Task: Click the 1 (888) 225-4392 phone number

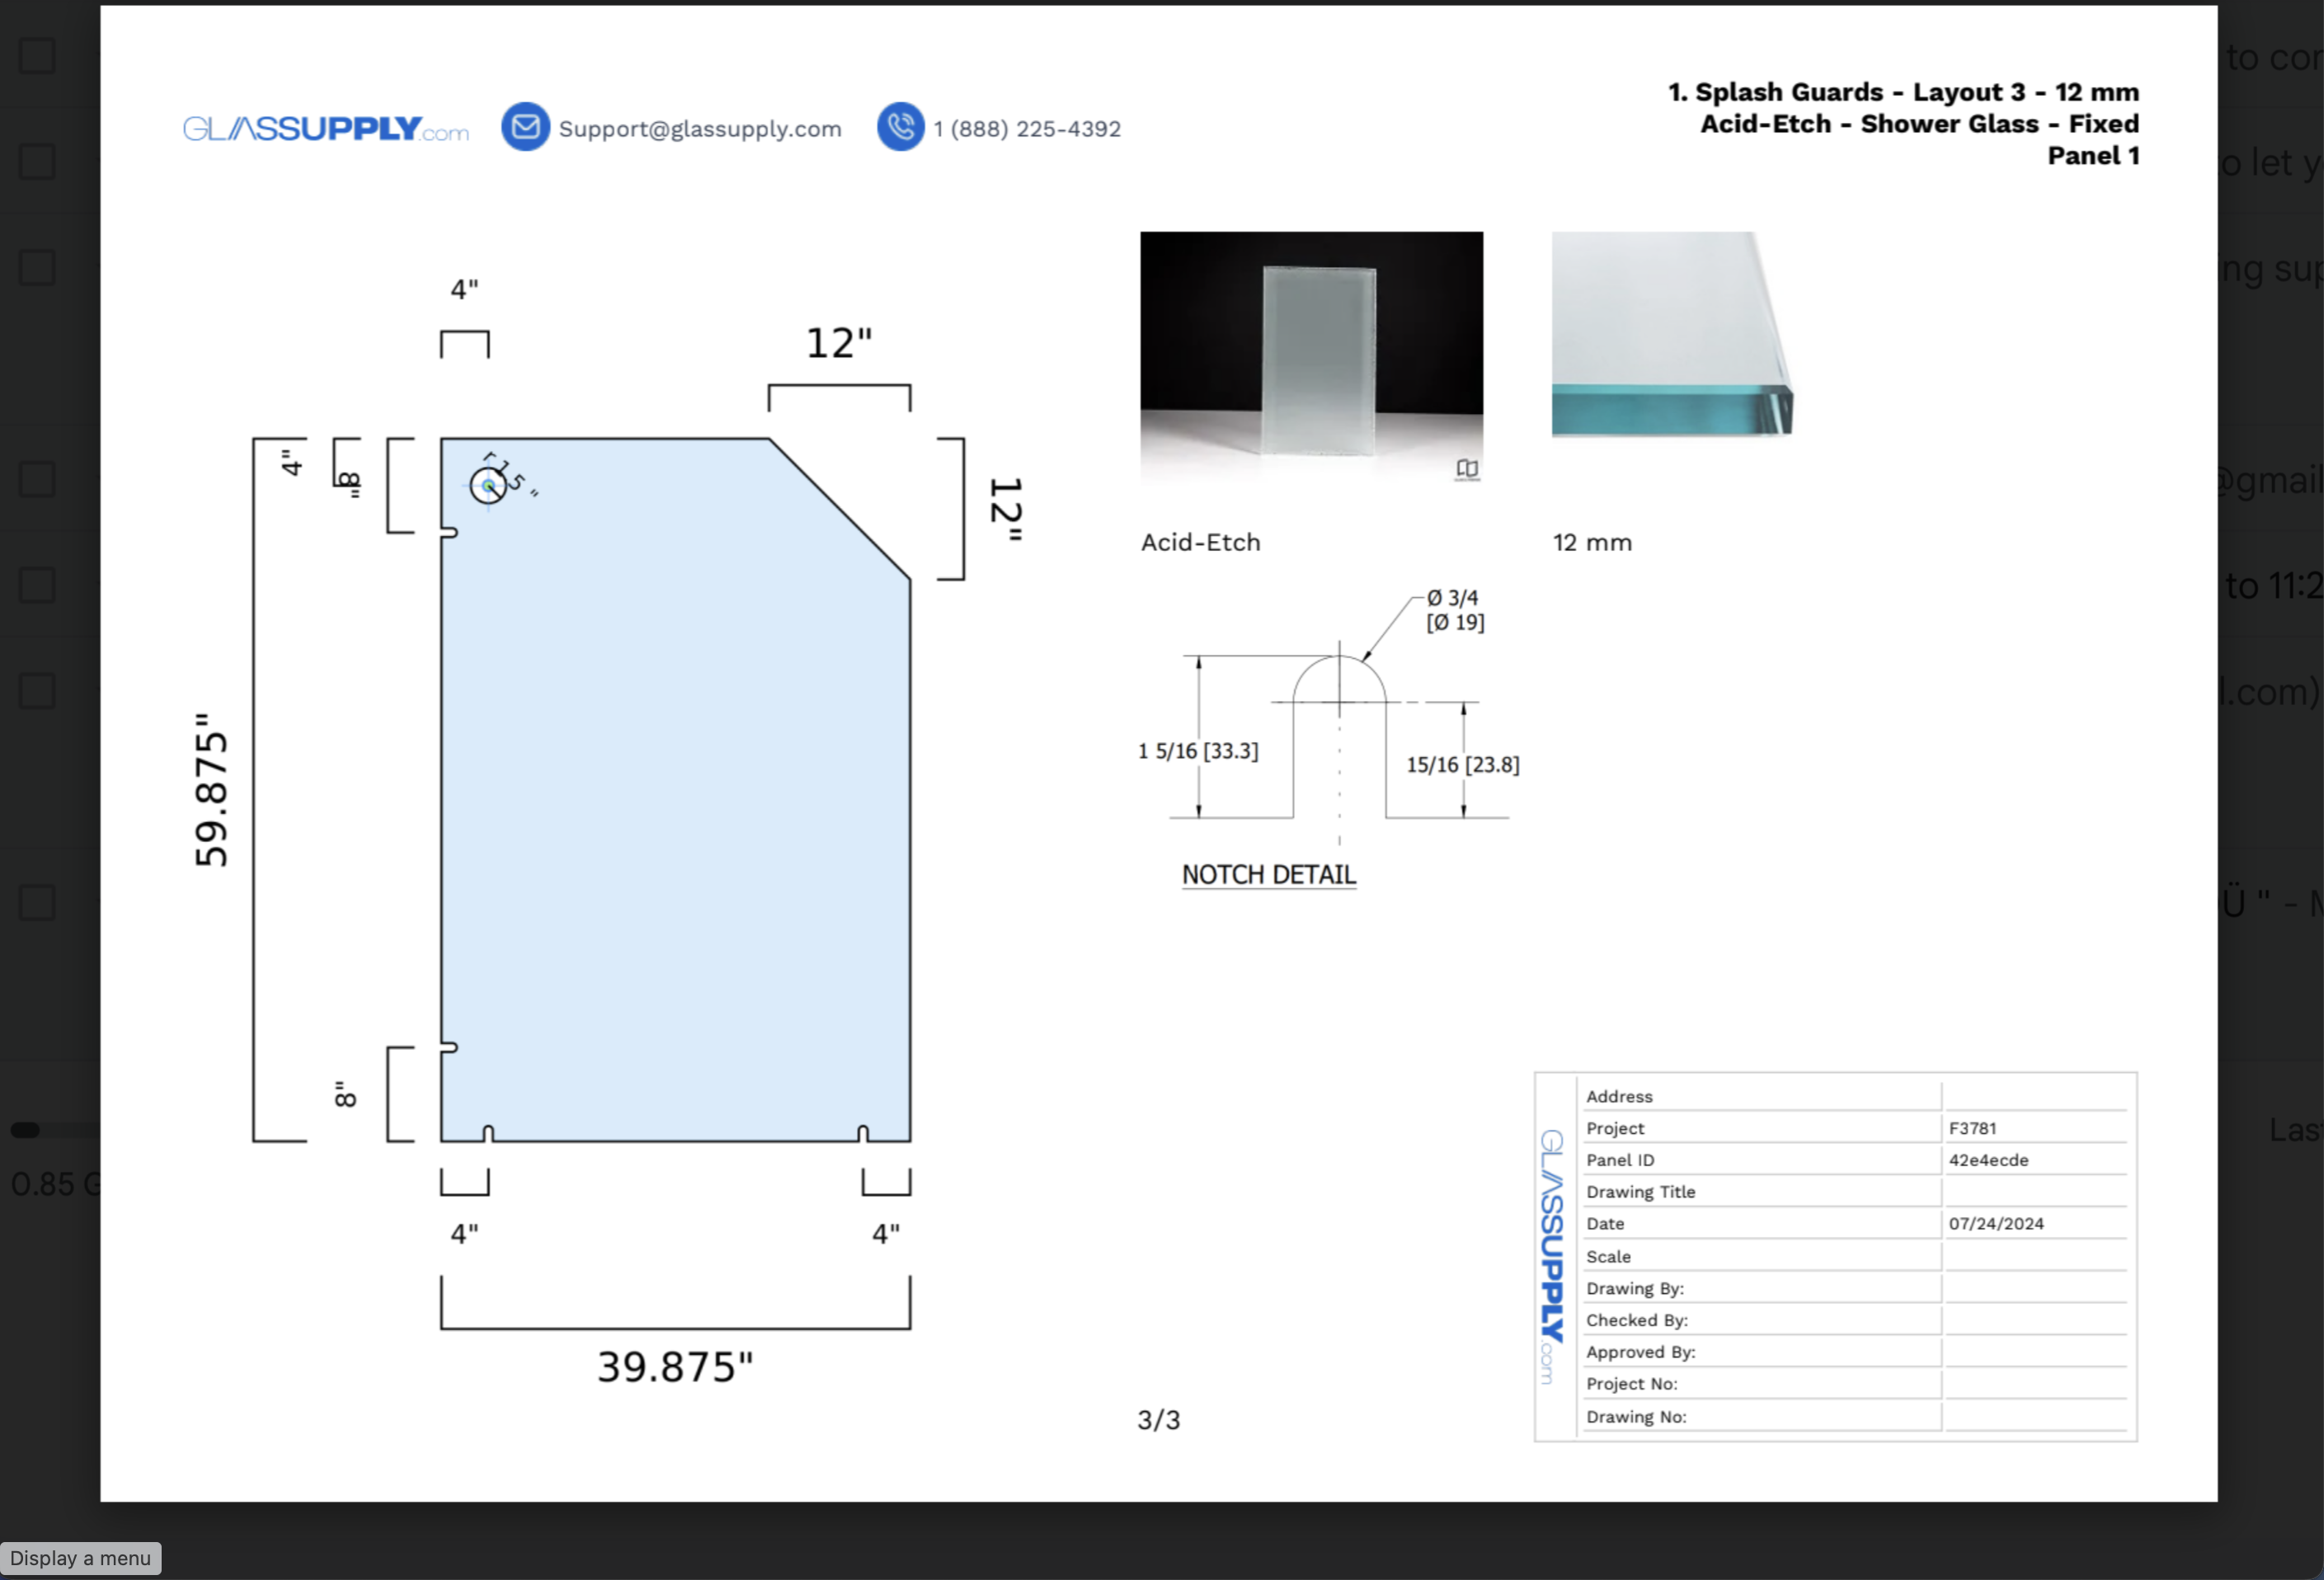Action: (1027, 129)
